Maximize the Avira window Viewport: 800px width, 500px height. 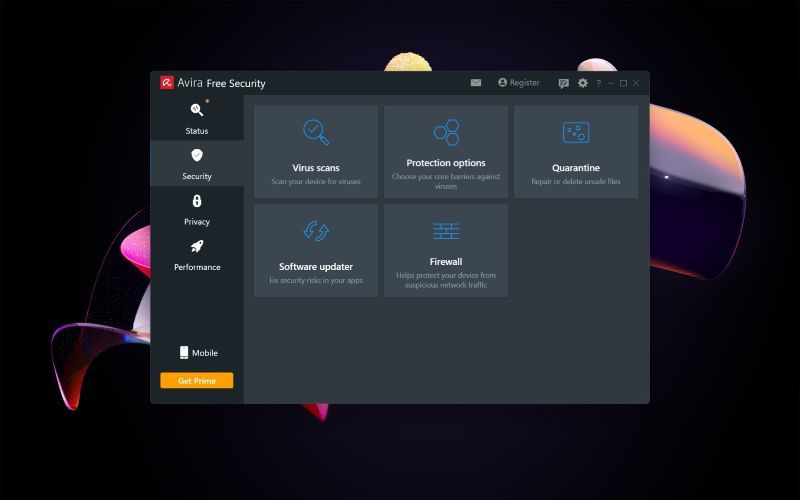coord(623,83)
